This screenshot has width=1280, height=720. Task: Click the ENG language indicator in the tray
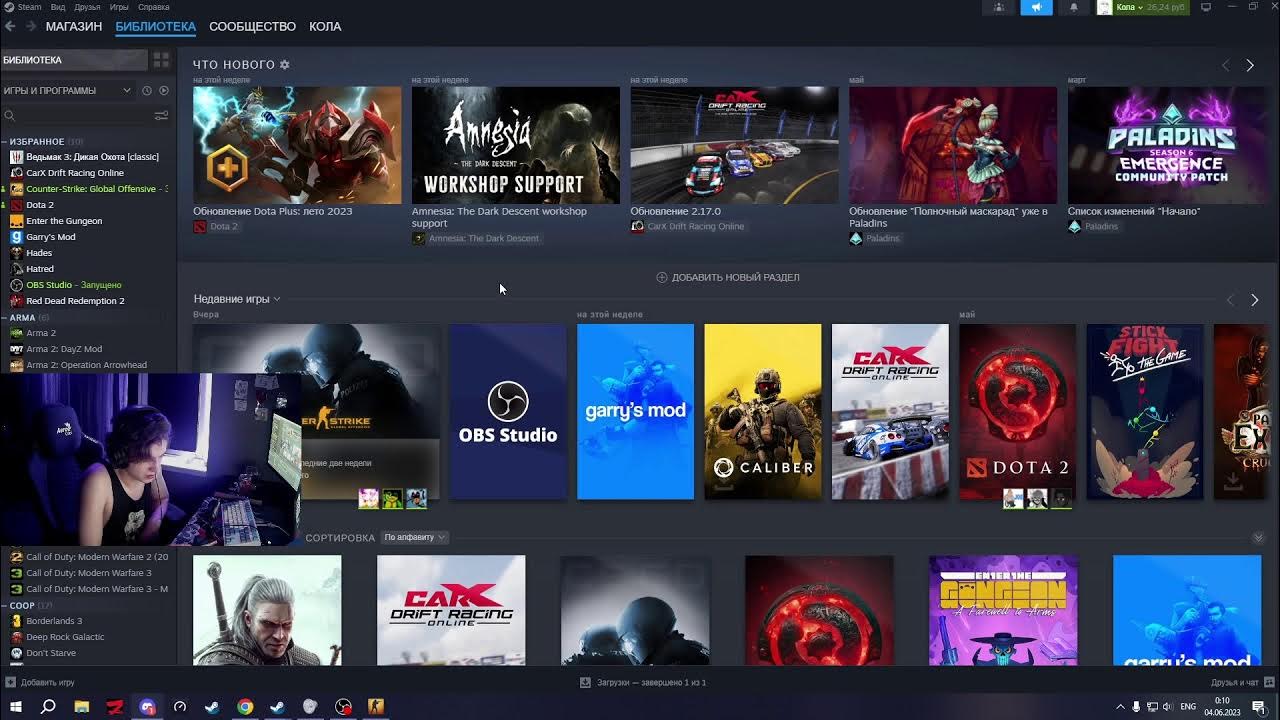coord(1189,707)
